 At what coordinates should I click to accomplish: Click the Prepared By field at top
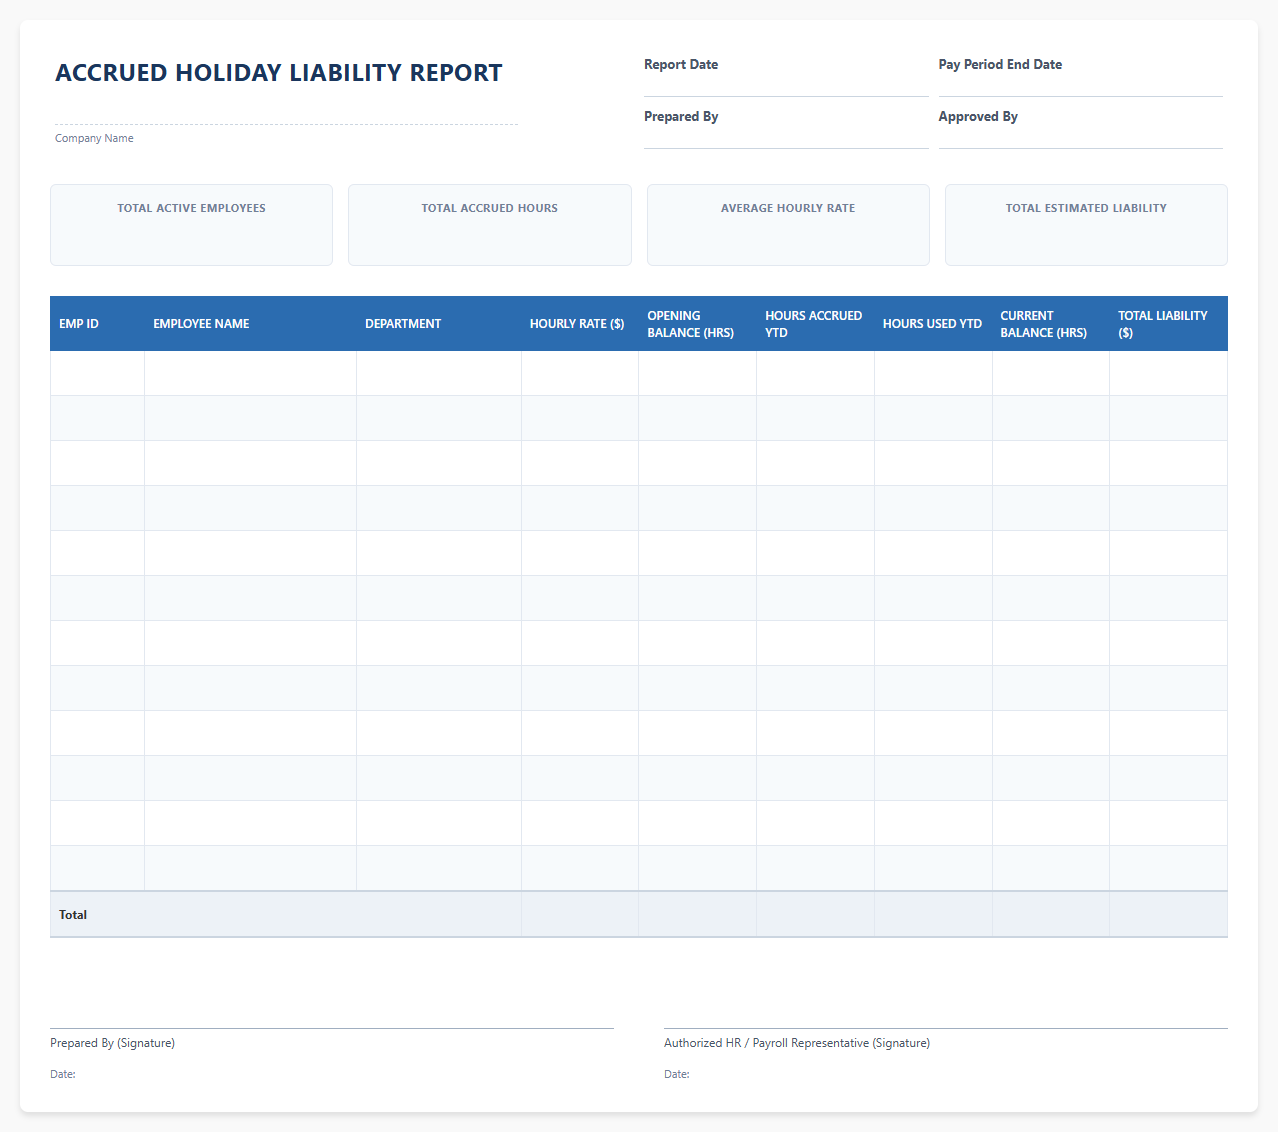pyautogui.click(x=786, y=137)
